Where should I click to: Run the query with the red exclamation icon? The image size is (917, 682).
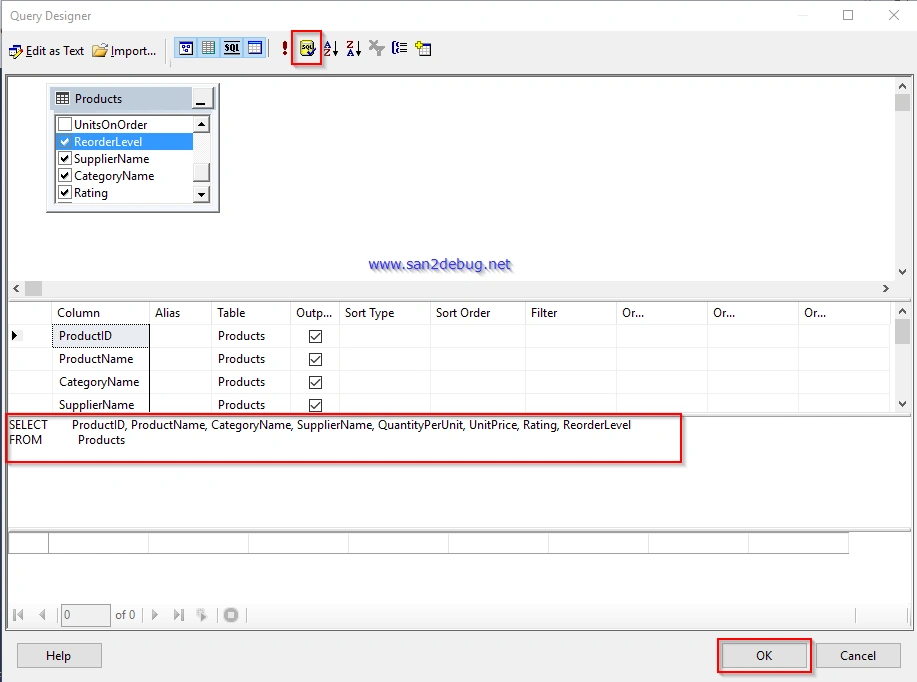pos(285,49)
